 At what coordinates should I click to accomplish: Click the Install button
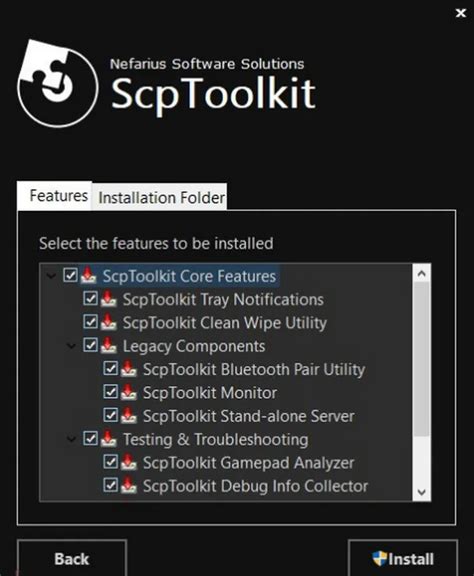point(403,558)
